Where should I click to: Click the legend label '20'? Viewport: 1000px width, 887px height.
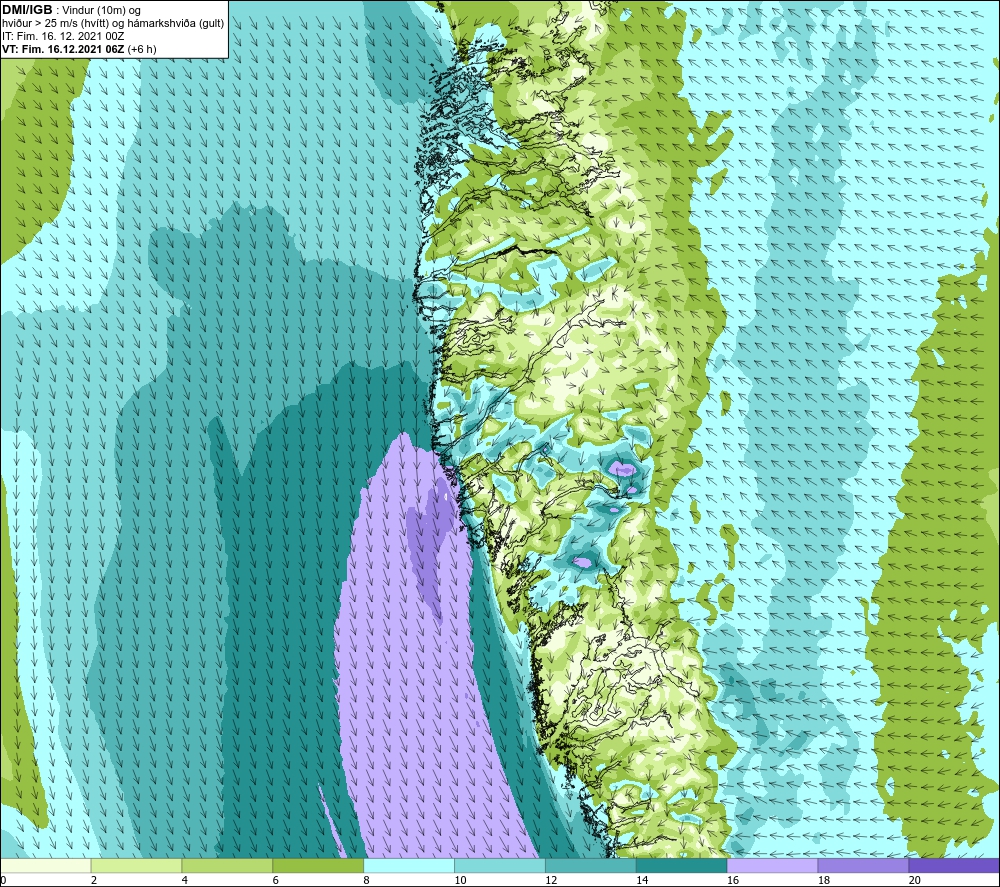(915, 880)
